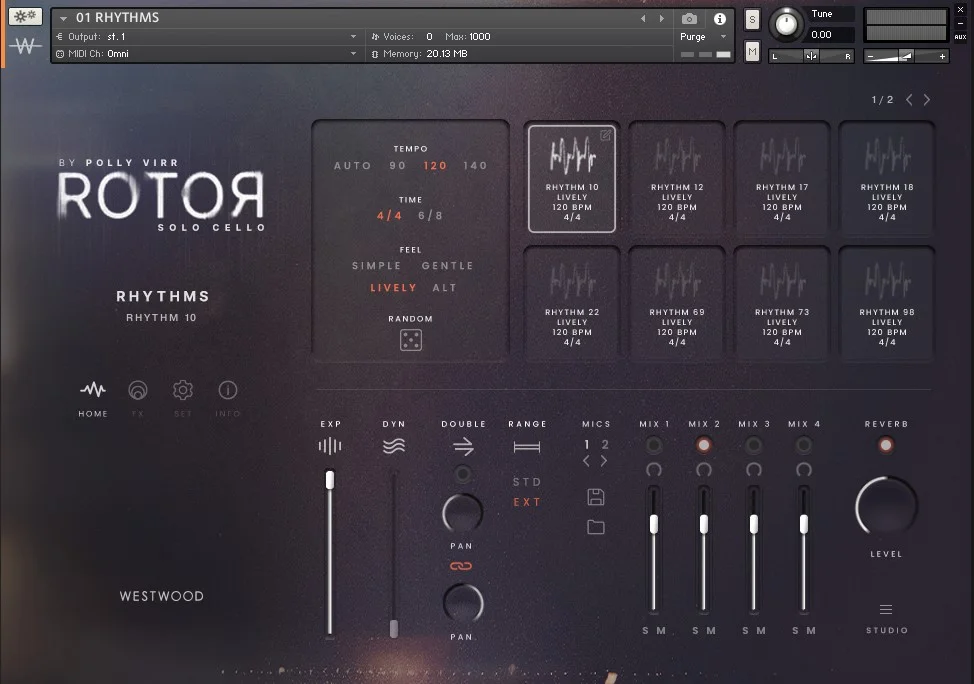
Task: Select STD range option
Action: tap(527, 482)
